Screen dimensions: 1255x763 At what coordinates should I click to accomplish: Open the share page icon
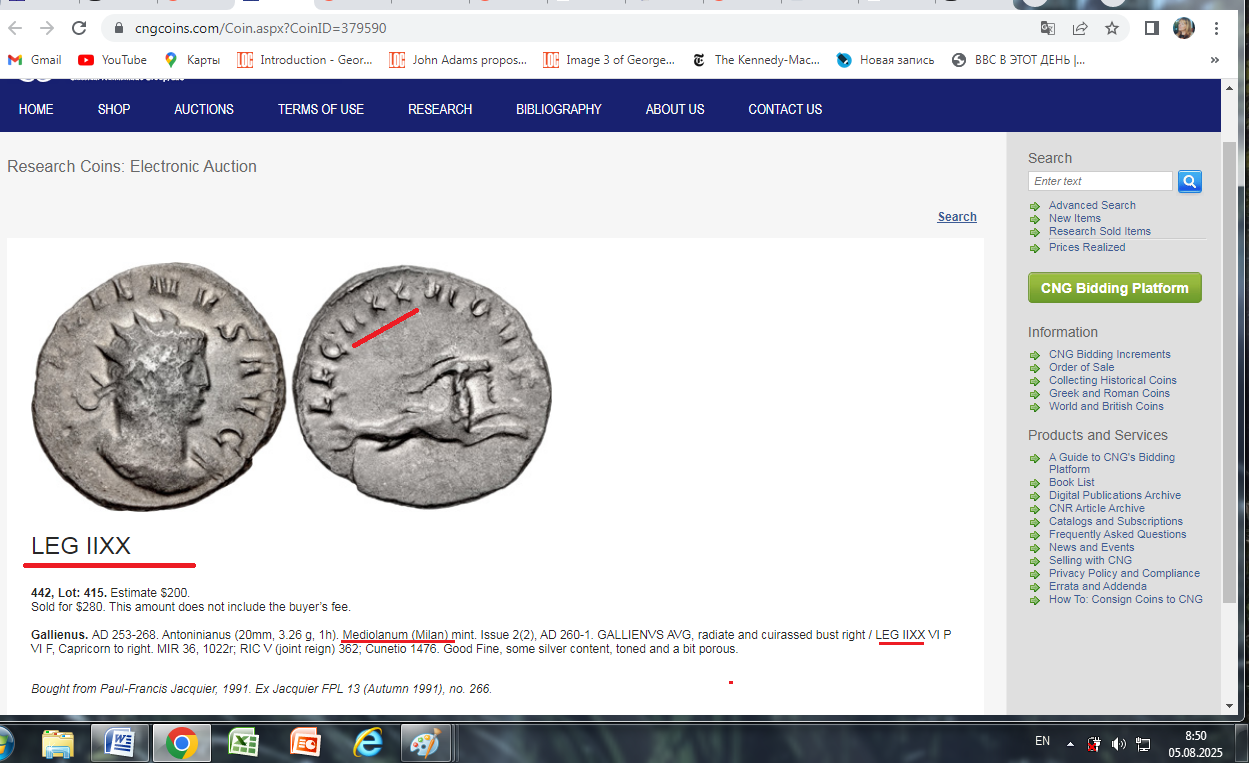point(1080,28)
